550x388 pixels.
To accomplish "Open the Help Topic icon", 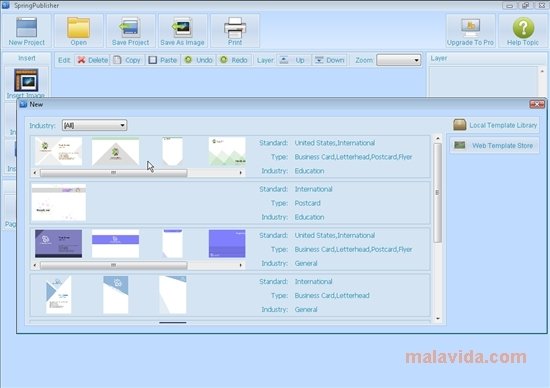I will click(x=523, y=31).
